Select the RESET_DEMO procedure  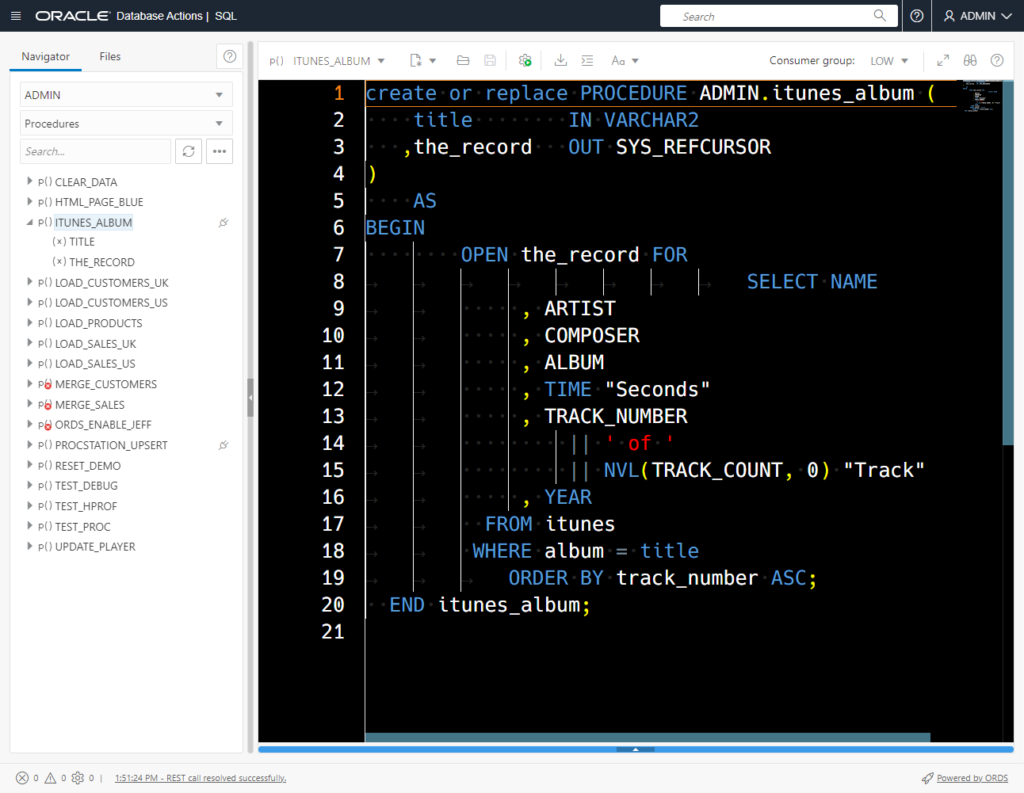tap(88, 466)
